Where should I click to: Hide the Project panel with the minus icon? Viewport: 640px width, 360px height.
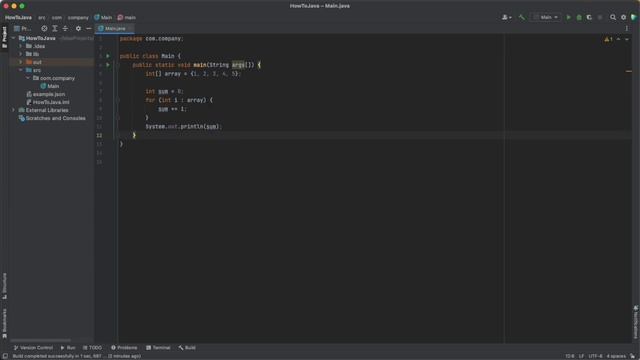(89, 29)
